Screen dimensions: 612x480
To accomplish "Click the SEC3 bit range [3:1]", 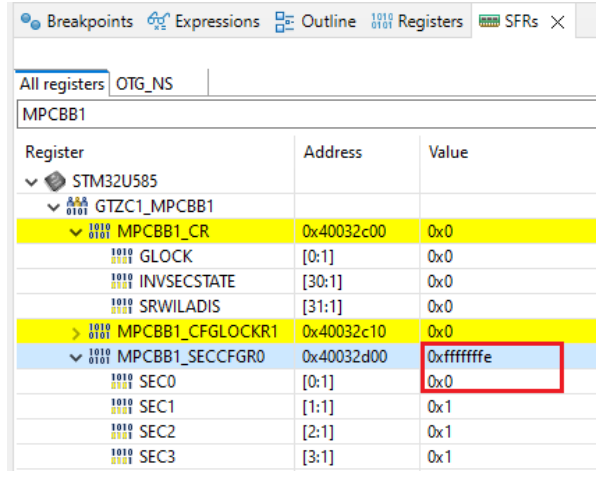I will coord(318,457).
